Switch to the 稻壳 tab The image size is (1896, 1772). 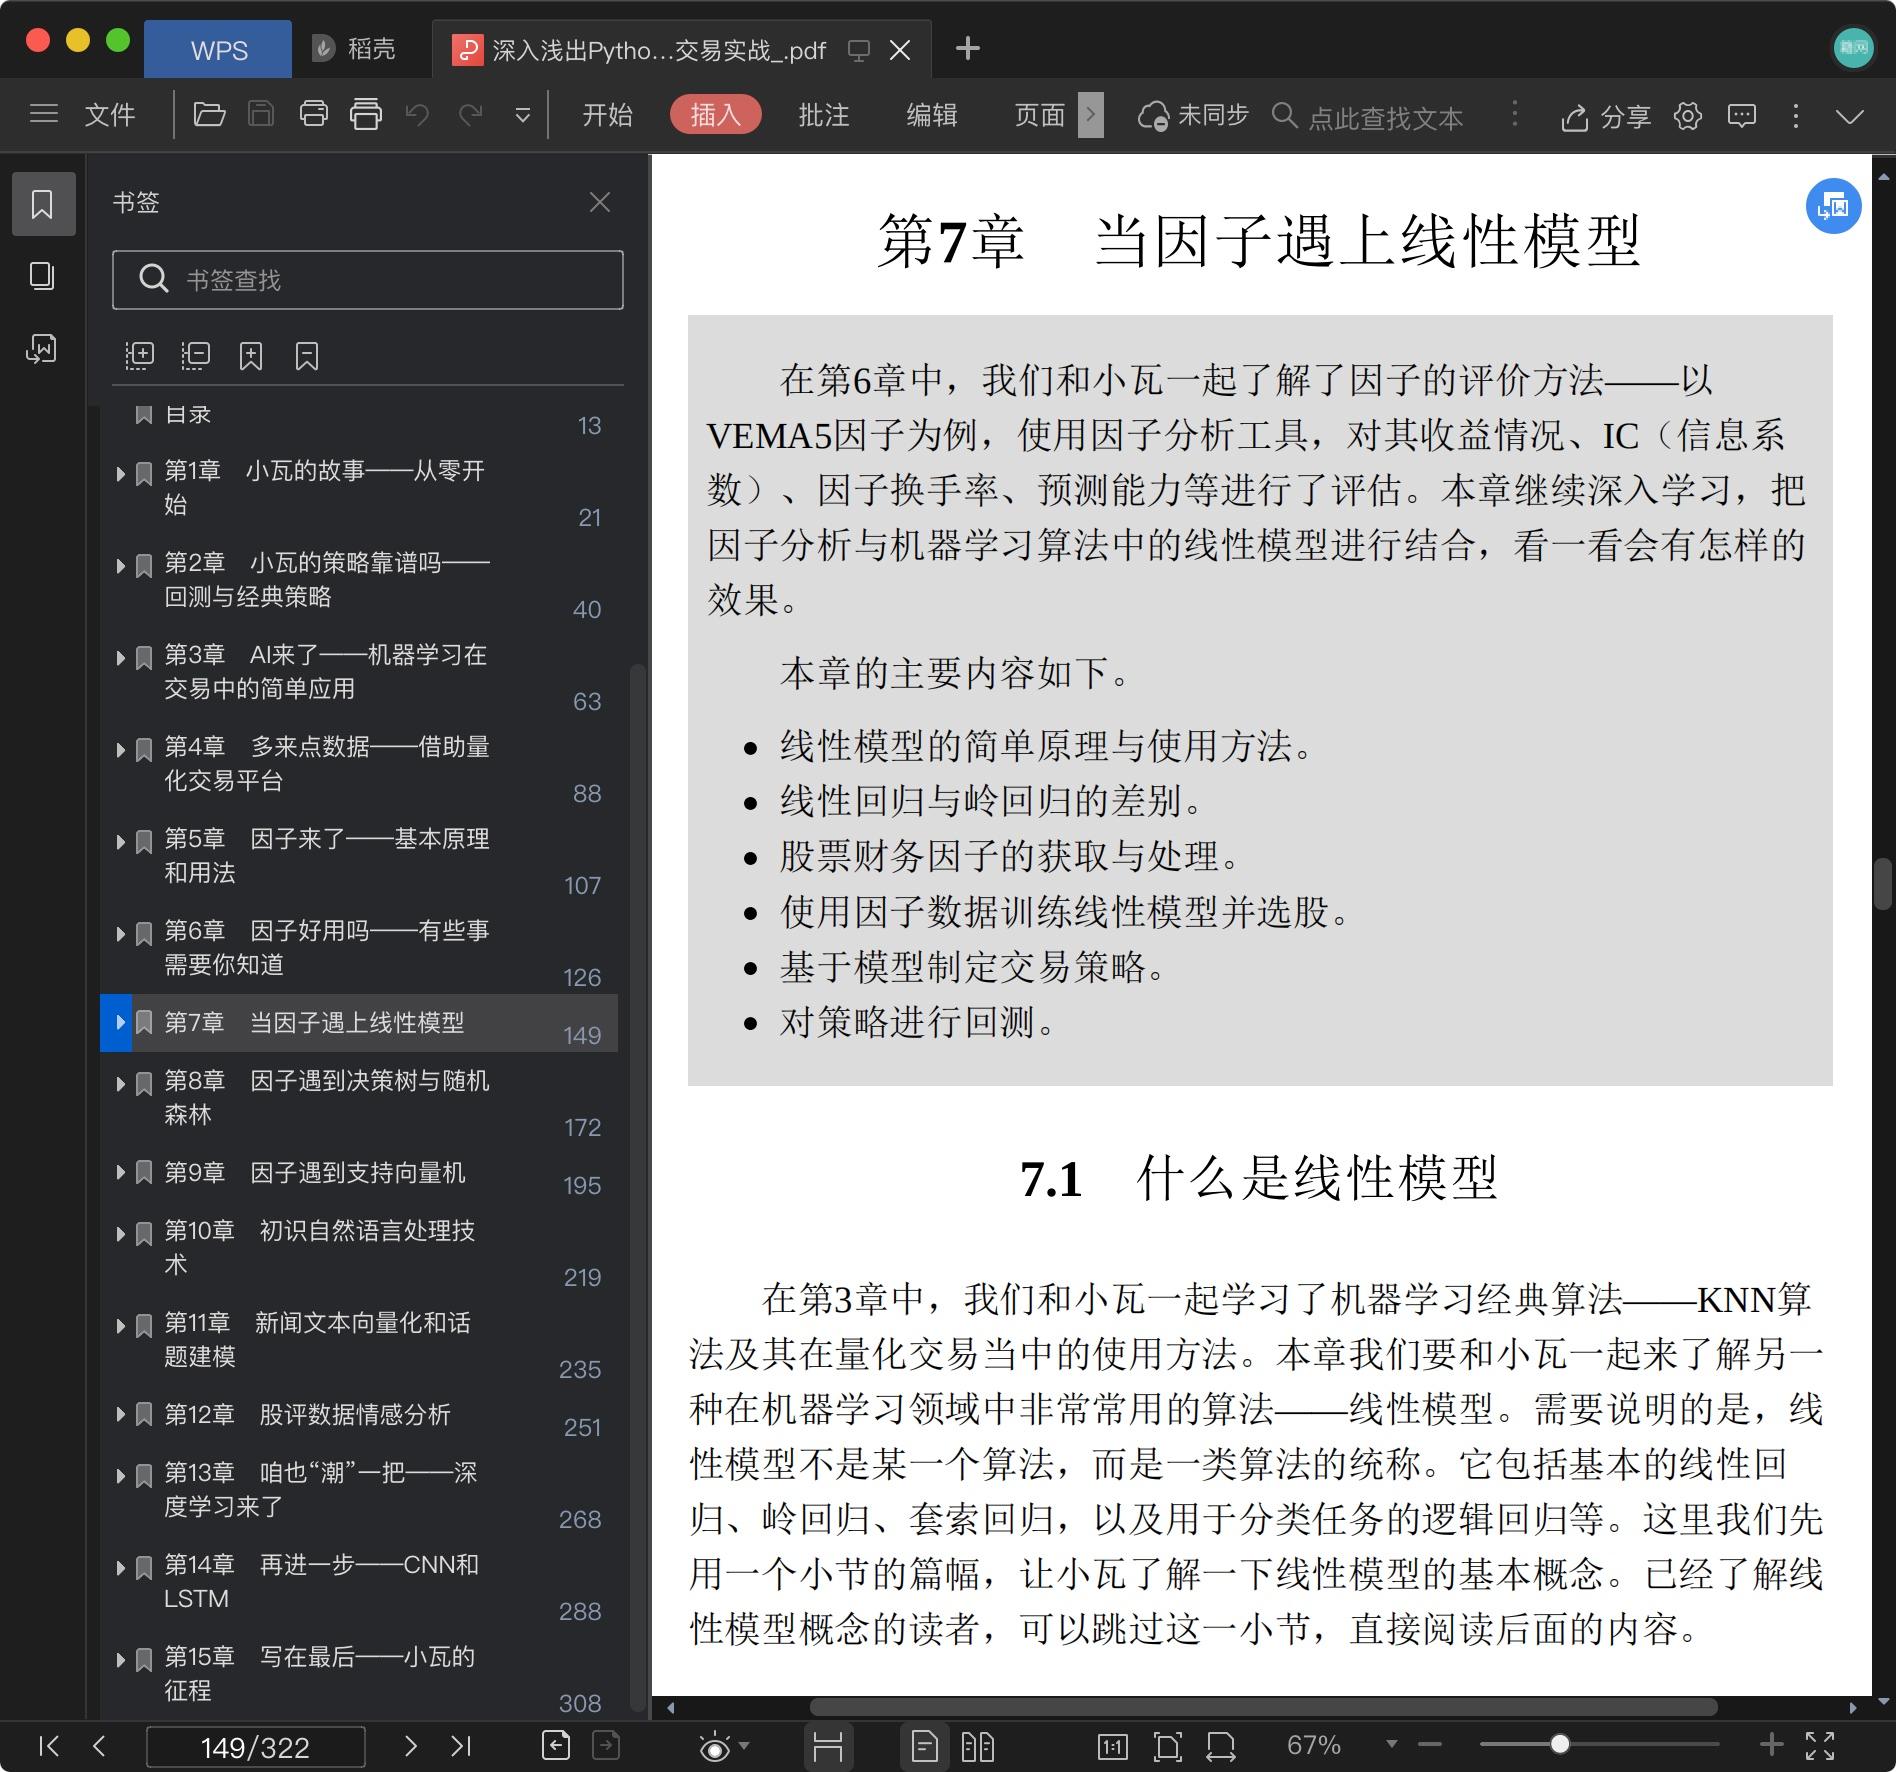coord(354,49)
